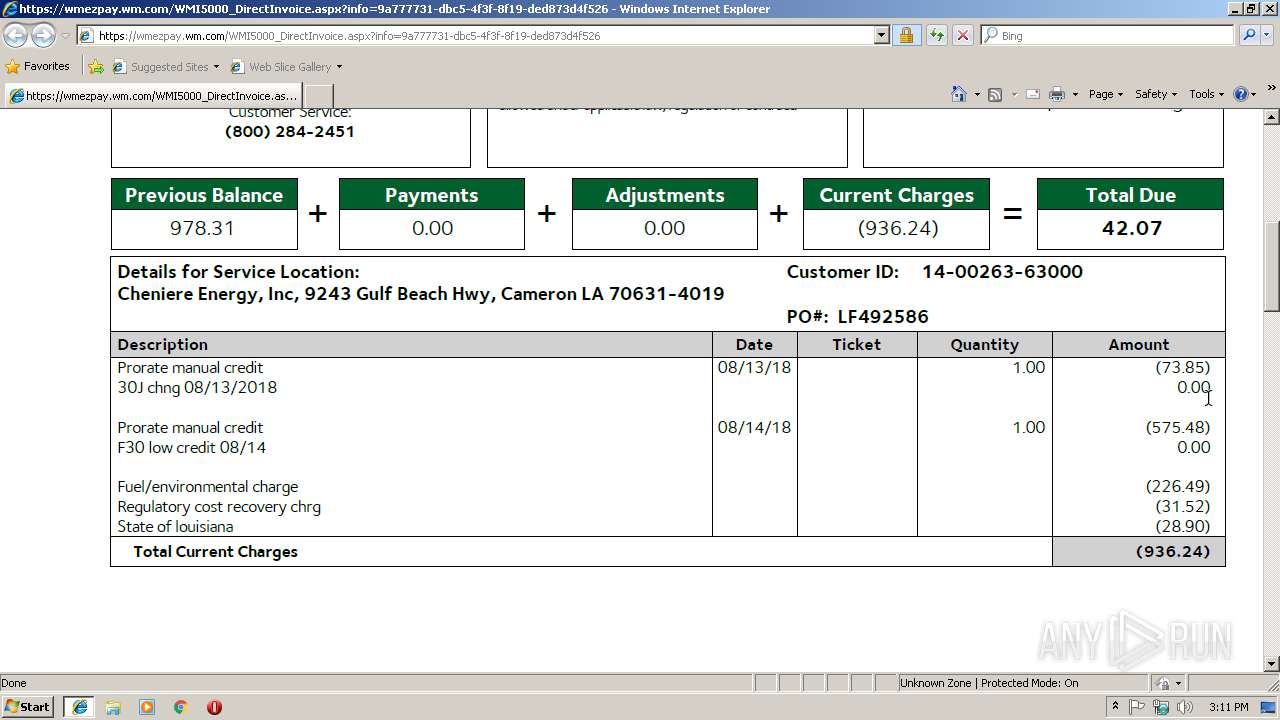Viewport: 1280px width, 720px height.
Task: Refresh the page with green arrows icon
Action: 936,35
